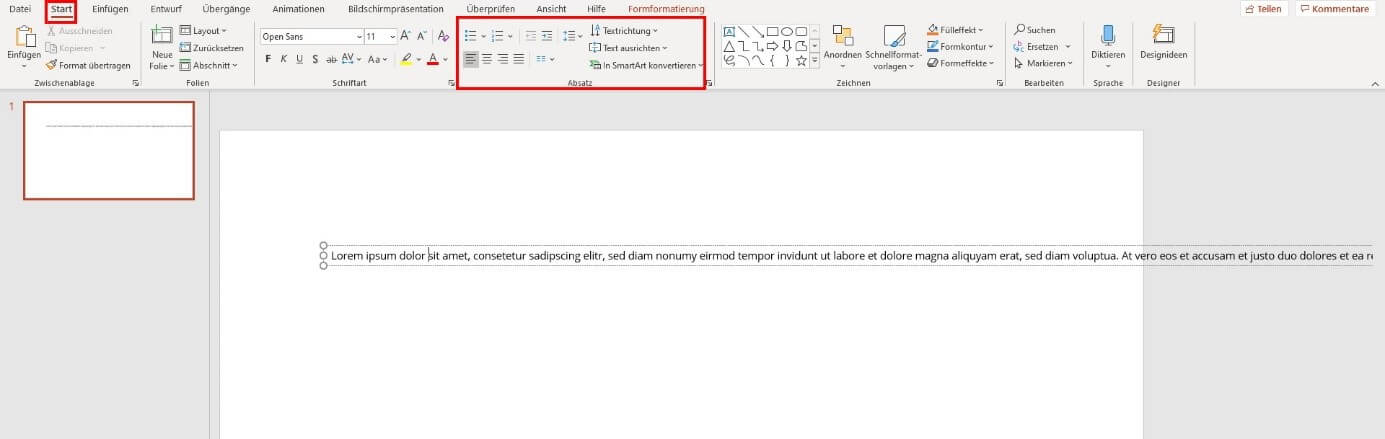Image resolution: width=1385 pixels, height=439 pixels.
Task: Select the center text alignment icon
Action: (x=487, y=59)
